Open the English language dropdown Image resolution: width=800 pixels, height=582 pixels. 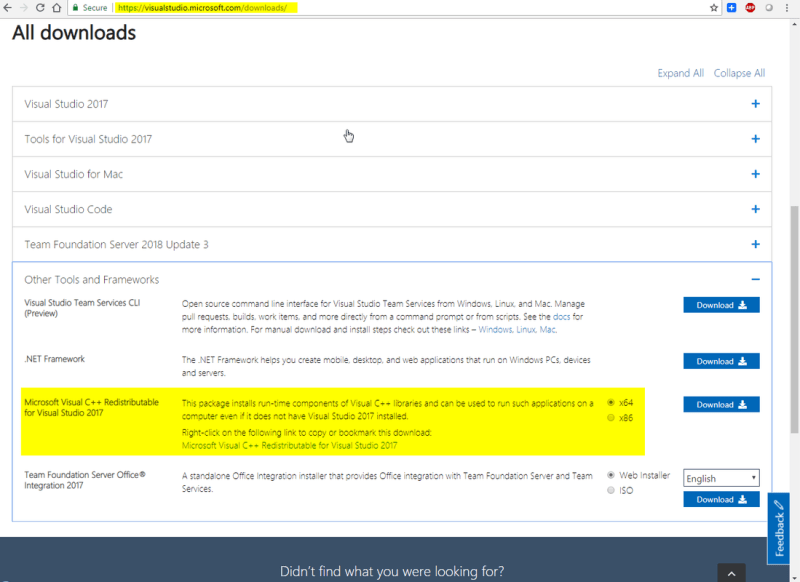pos(721,478)
